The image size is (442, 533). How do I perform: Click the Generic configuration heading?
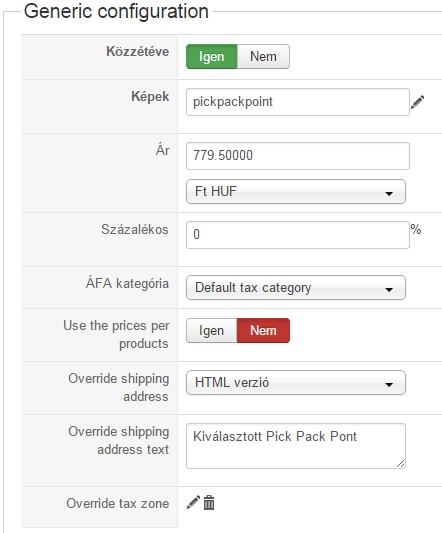pyautogui.click(x=116, y=11)
